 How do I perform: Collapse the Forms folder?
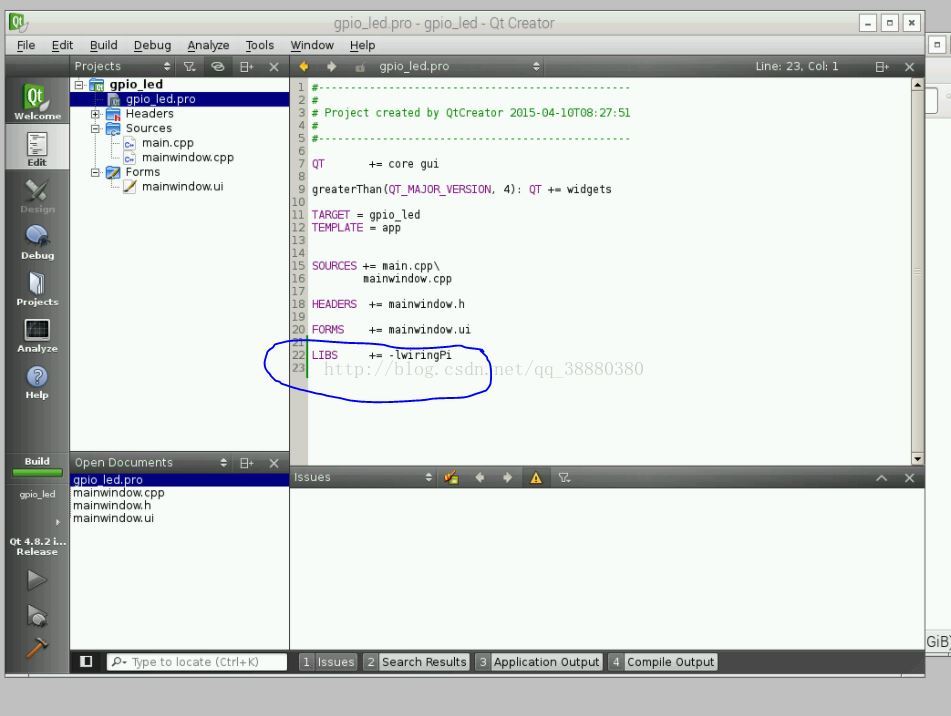95,172
